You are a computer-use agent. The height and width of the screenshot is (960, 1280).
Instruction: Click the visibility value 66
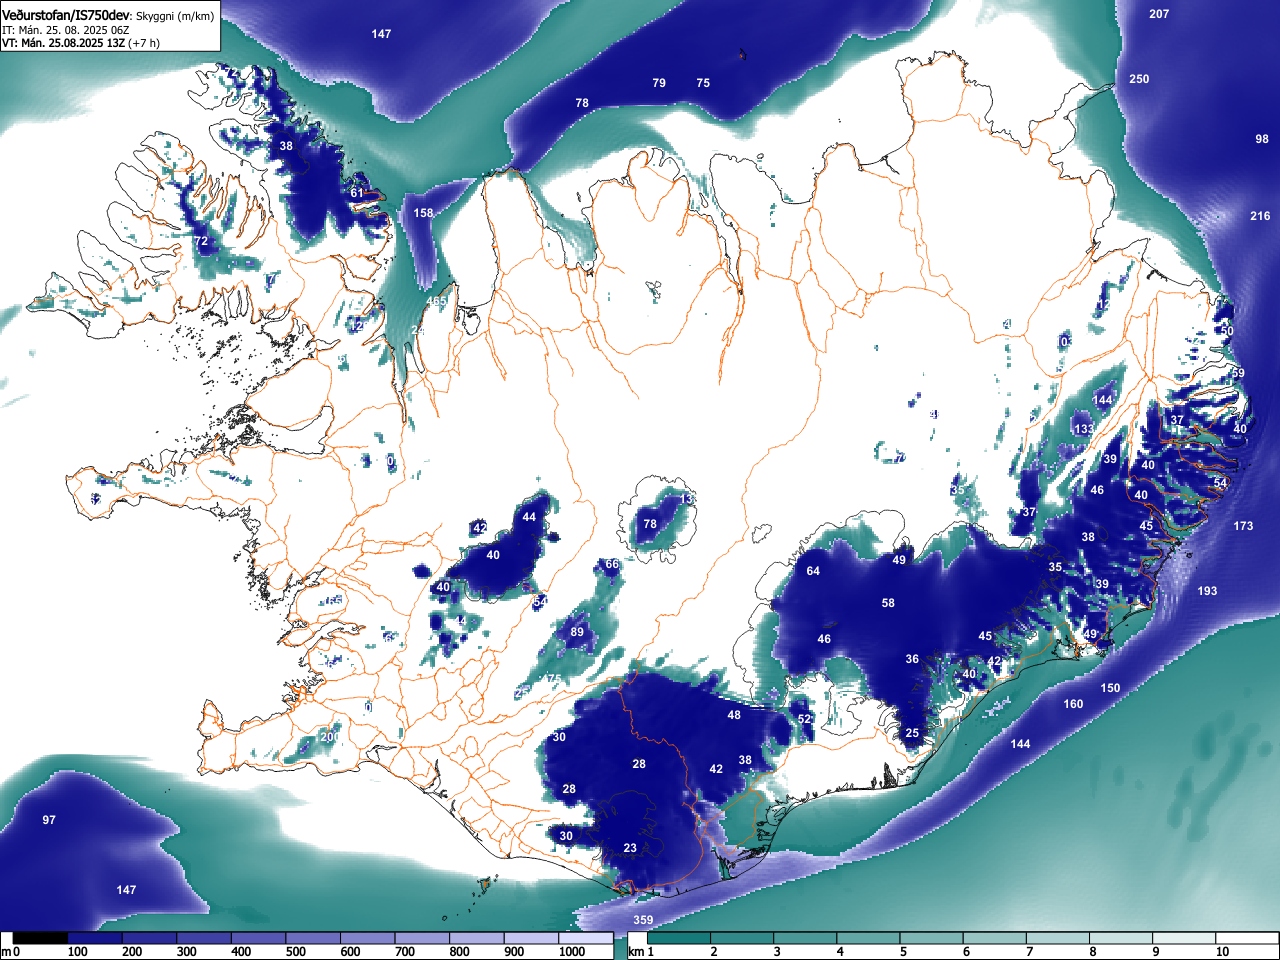(612, 565)
